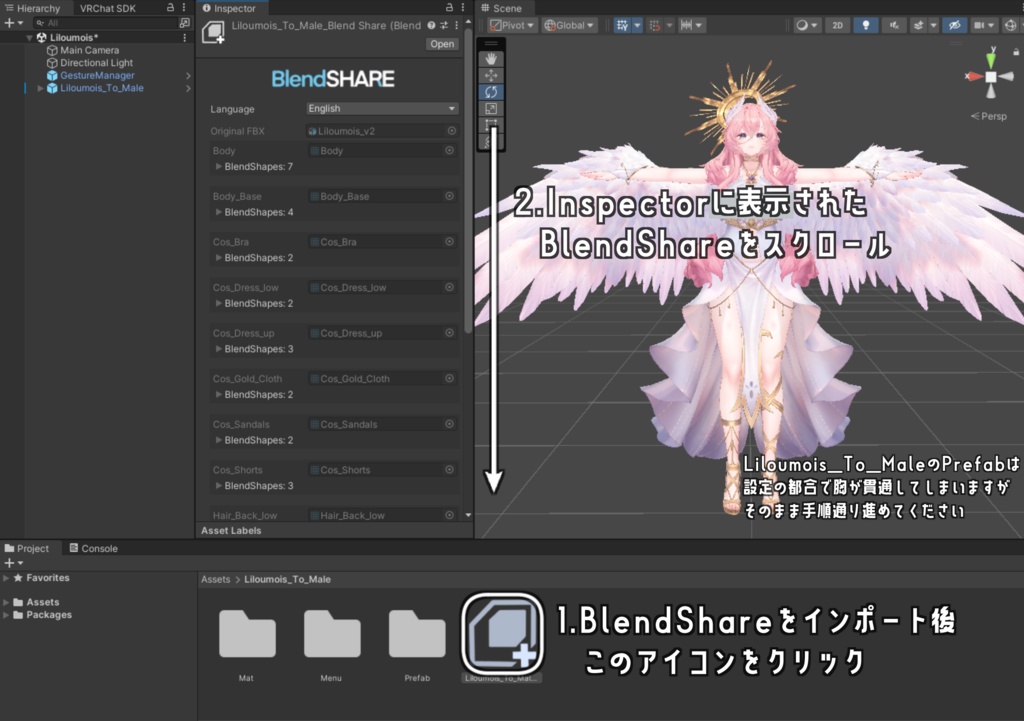Click Hierarchy search type filter icon
This screenshot has height=721, width=1024.
pos(184,23)
